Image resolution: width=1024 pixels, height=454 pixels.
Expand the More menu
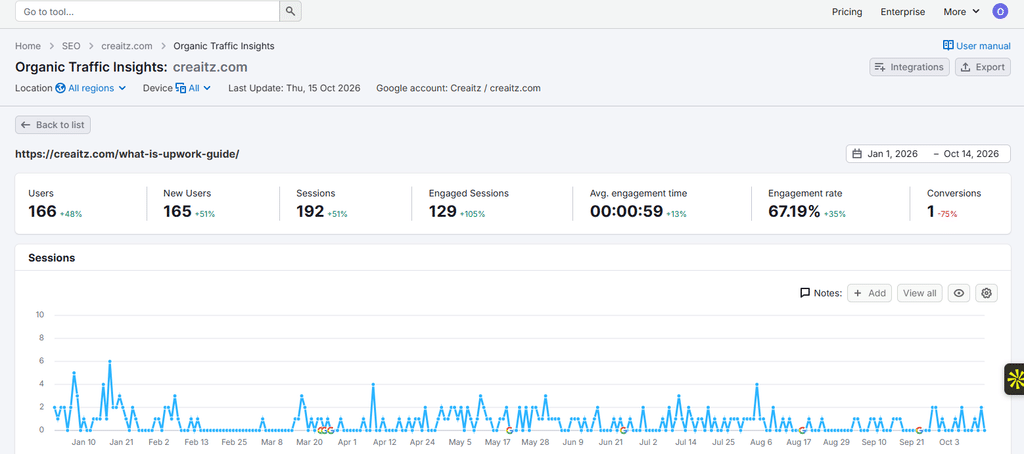tap(961, 12)
